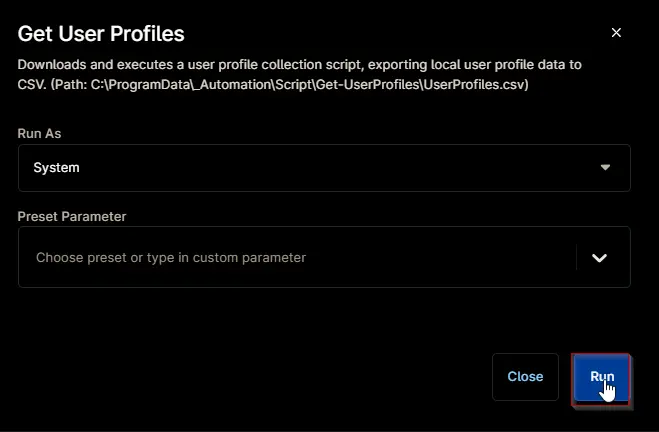This screenshot has width=659, height=432.
Task: Click the UserProfiles.csv path text
Action: pyautogui.click(x=475, y=84)
